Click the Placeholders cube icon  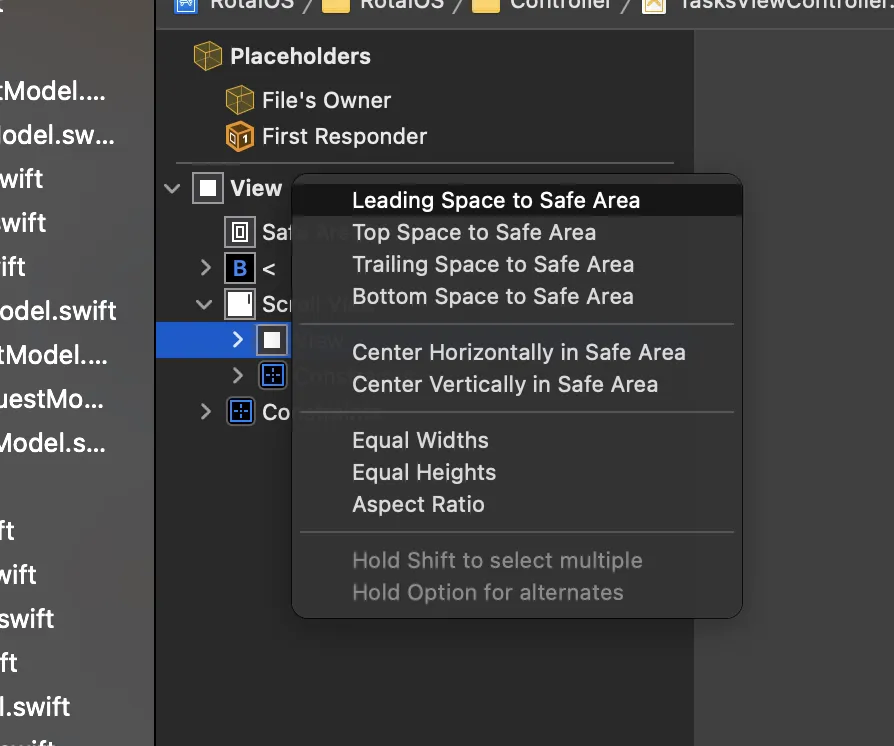pyautogui.click(x=208, y=57)
